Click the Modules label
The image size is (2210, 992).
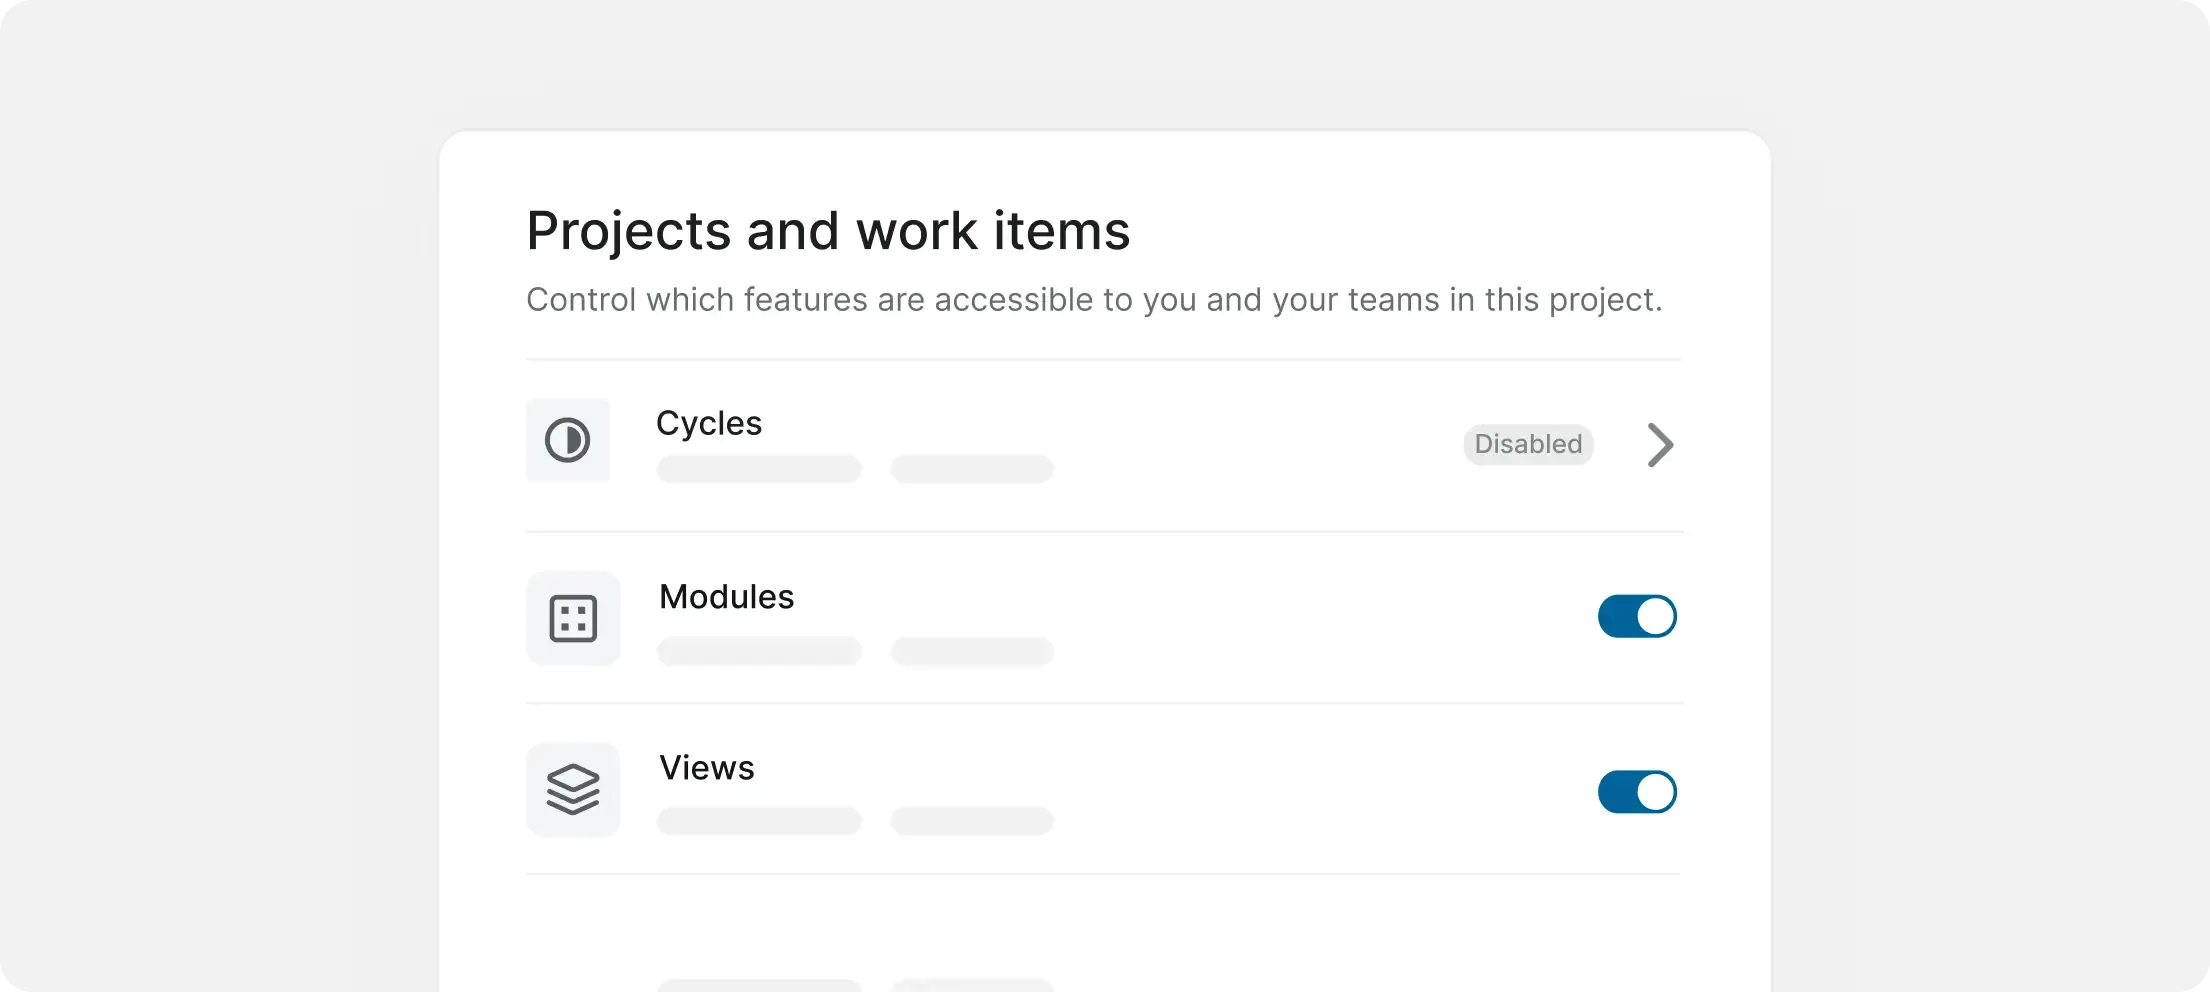pos(726,596)
